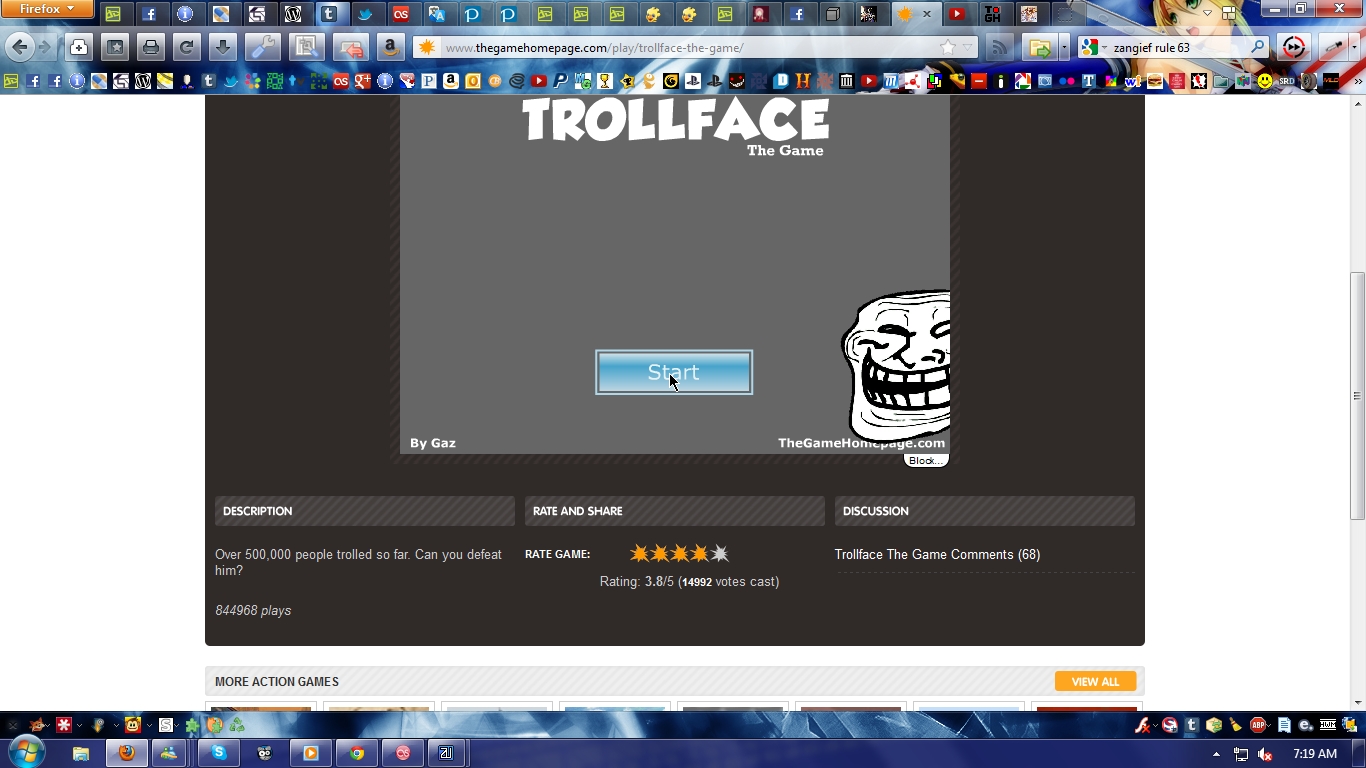Subscribe using the RSS feed icon

(x=999, y=47)
